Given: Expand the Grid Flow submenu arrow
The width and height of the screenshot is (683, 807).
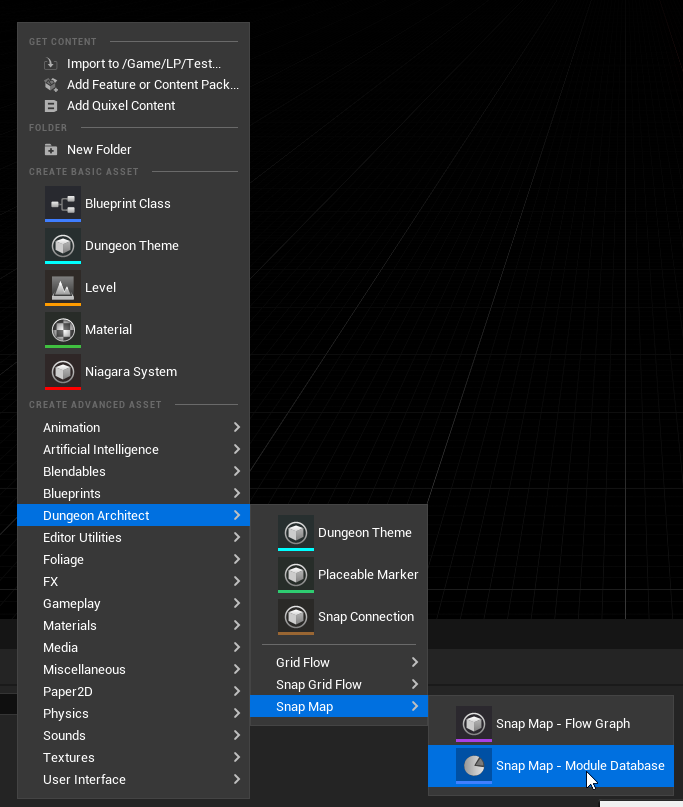Looking at the screenshot, I should (415, 662).
